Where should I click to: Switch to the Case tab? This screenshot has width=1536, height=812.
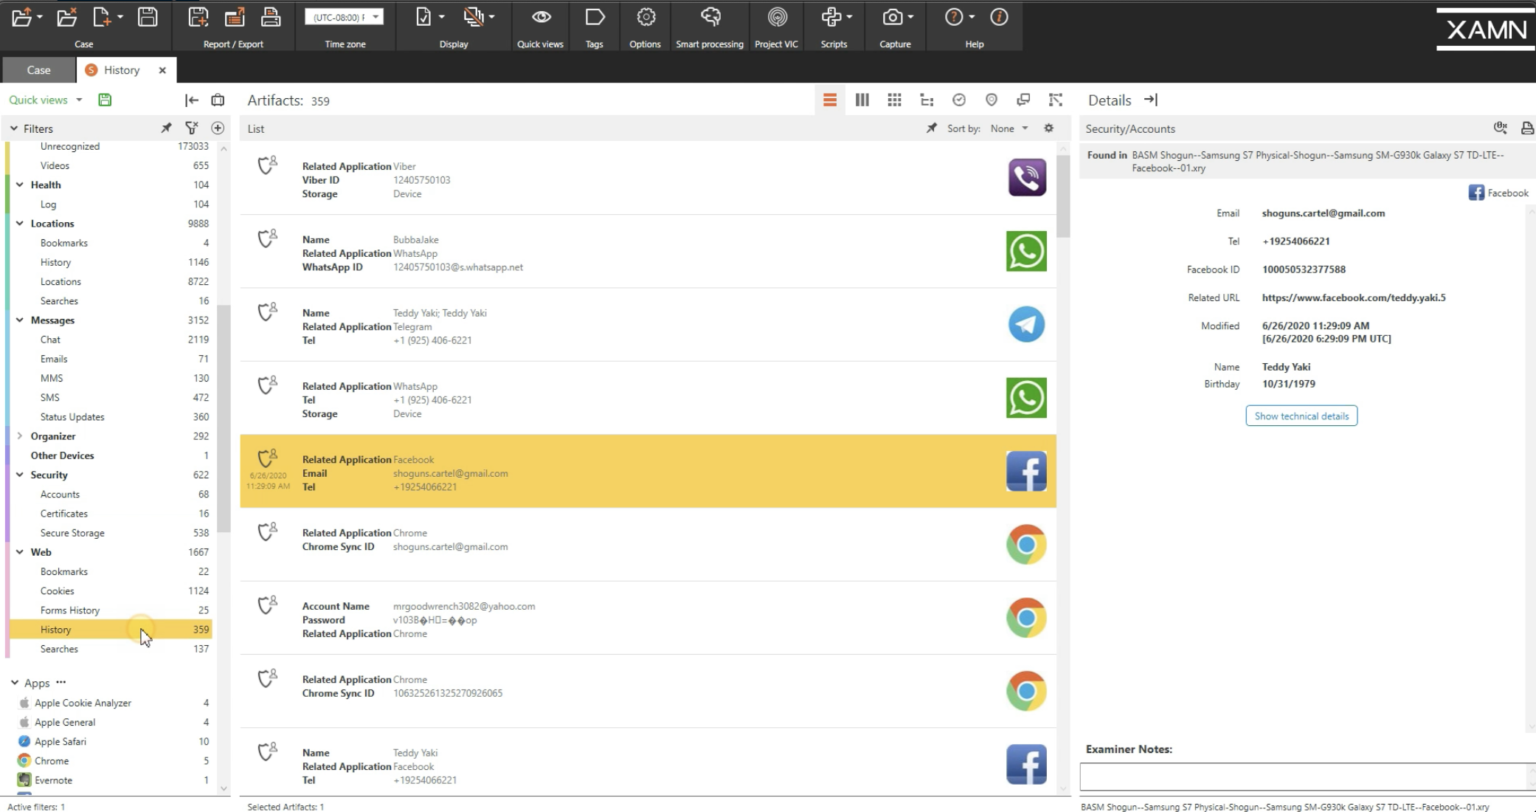click(38, 70)
